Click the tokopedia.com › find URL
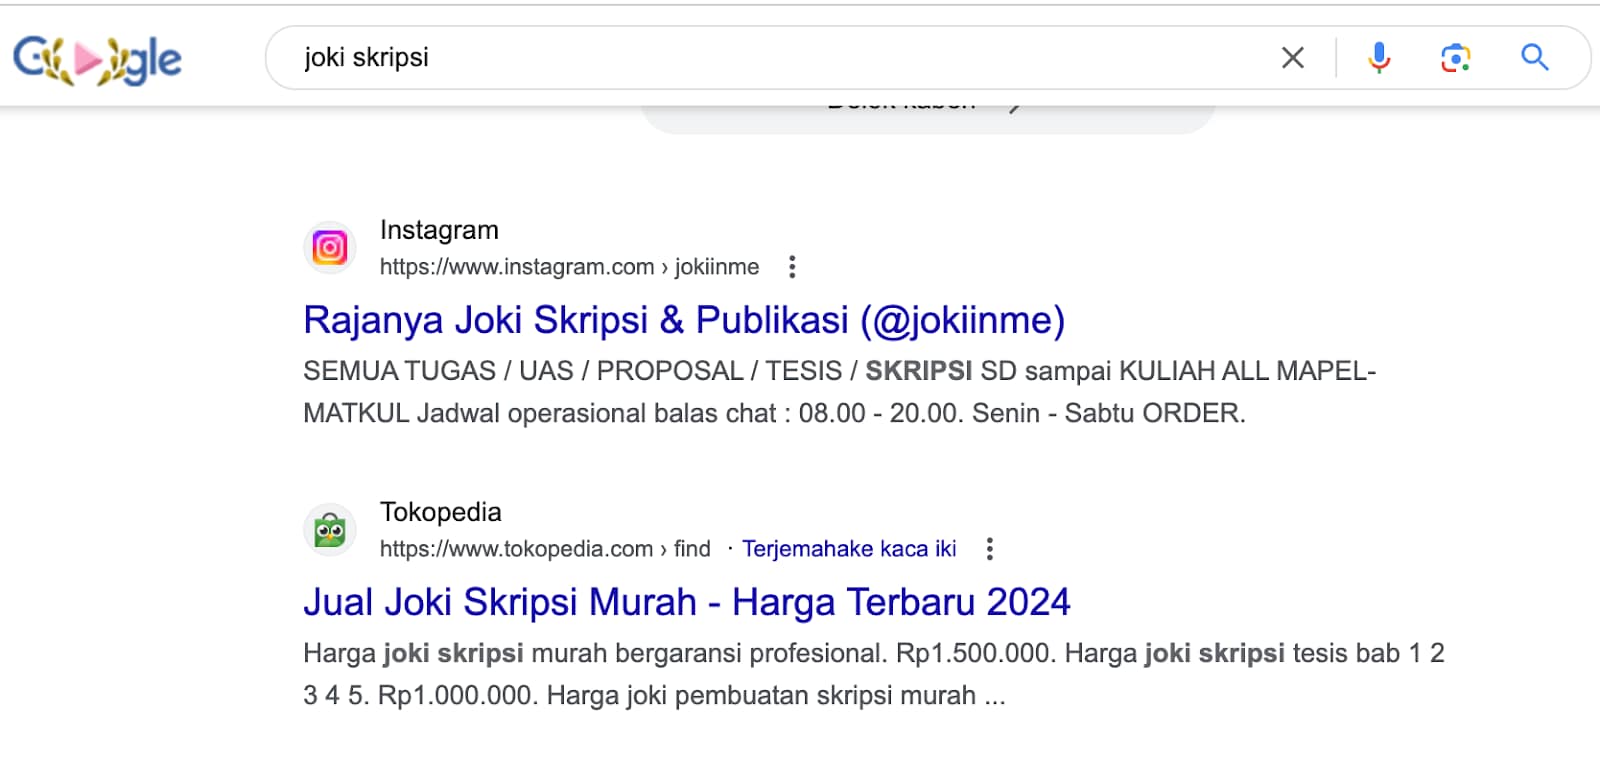 pos(544,549)
